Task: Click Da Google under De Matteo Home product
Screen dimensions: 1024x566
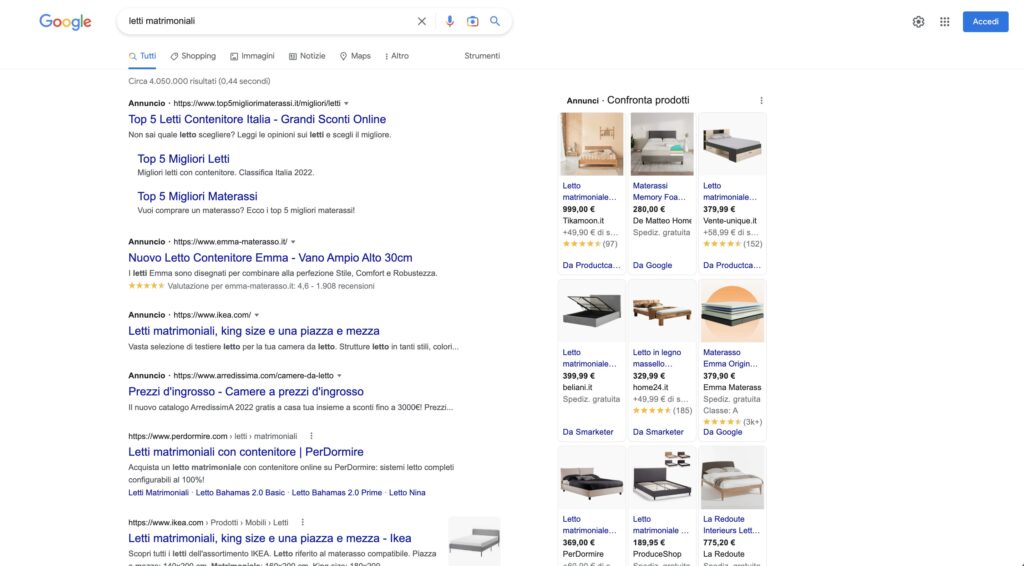Action: [652, 266]
